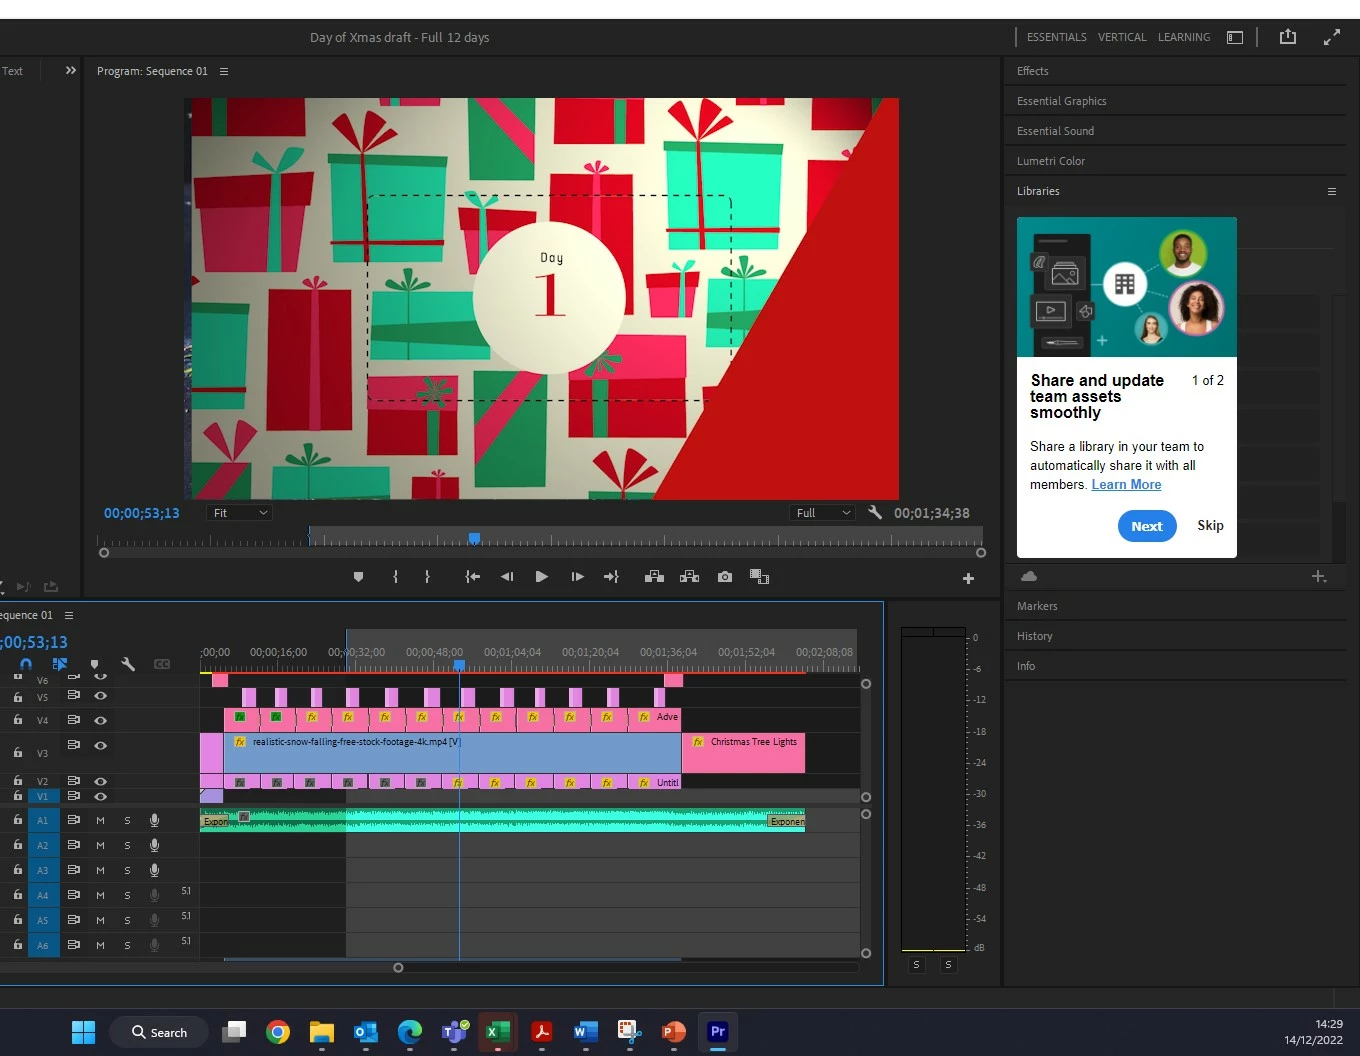The image size is (1360, 1056).
Task: Step back one frame
Action: (x=507, y=577)
